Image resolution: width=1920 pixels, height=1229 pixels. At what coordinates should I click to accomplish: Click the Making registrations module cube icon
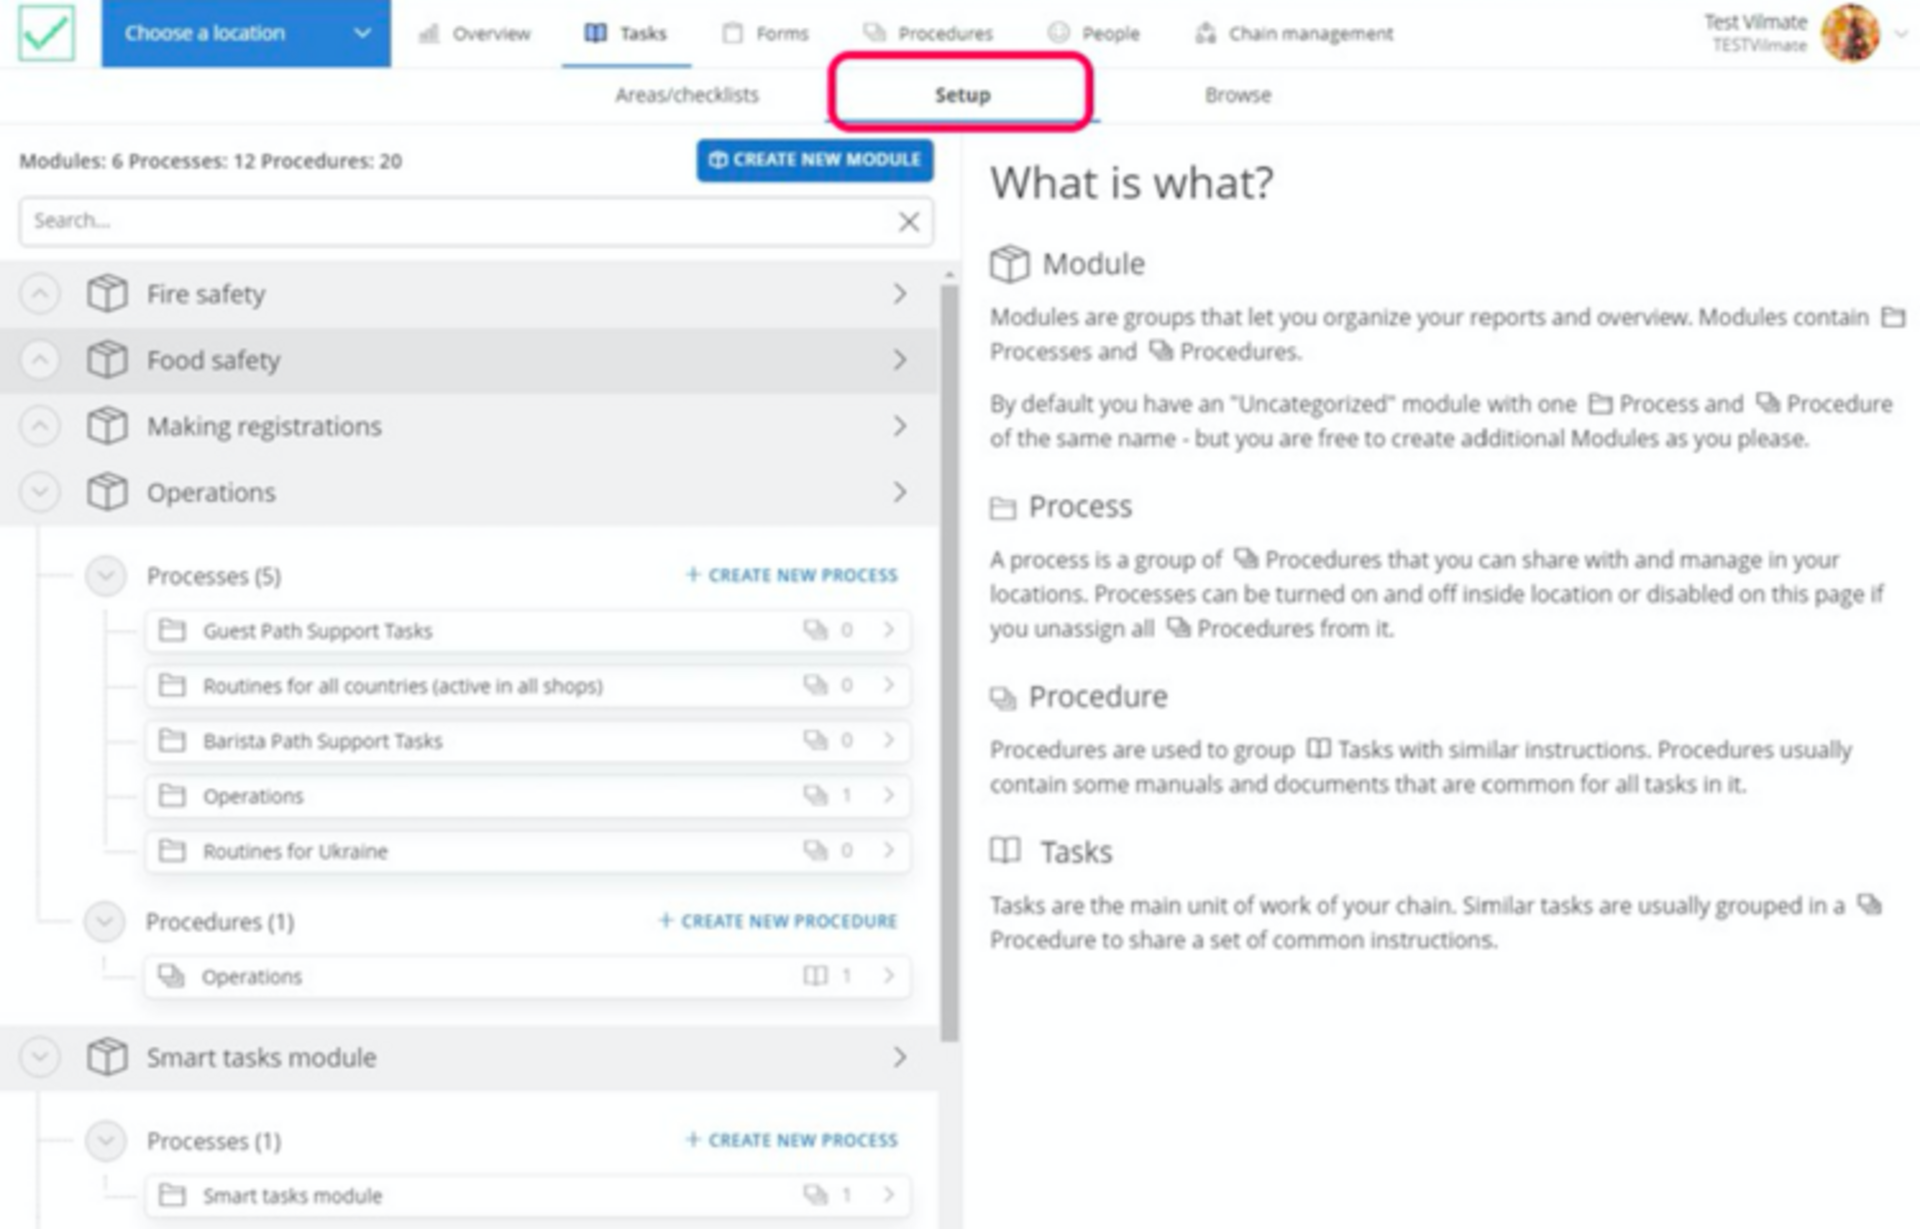(107, 426)
